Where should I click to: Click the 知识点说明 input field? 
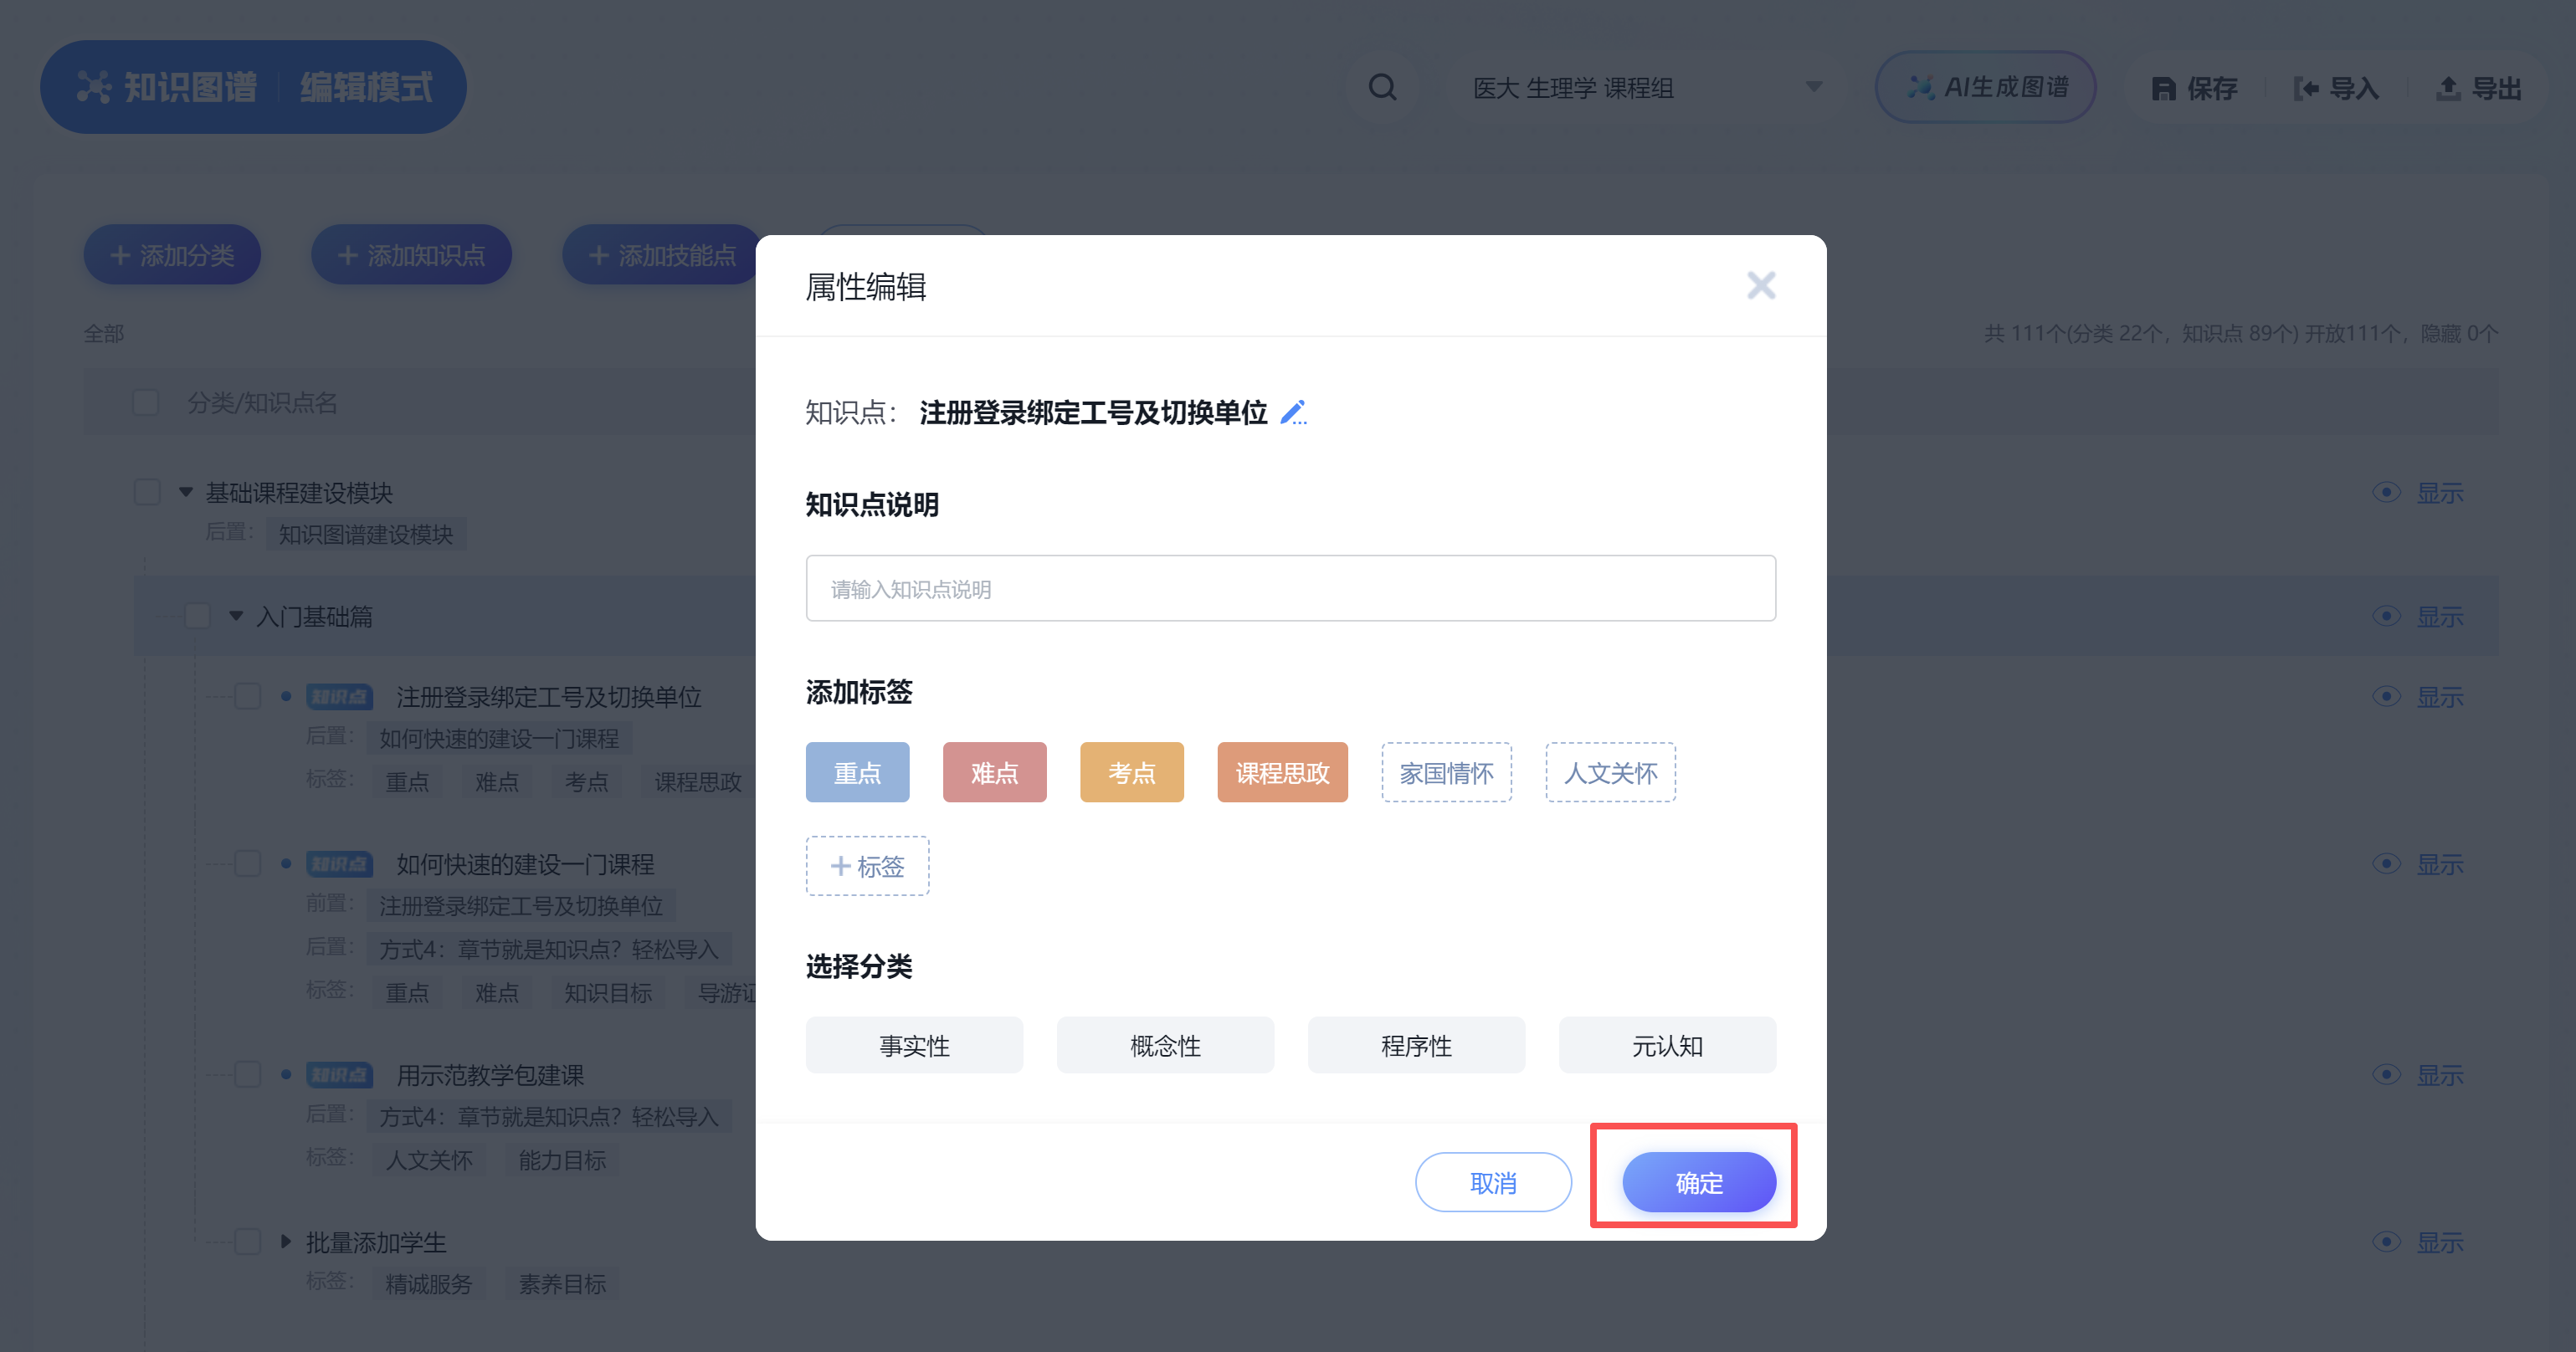pos(1290,588)
